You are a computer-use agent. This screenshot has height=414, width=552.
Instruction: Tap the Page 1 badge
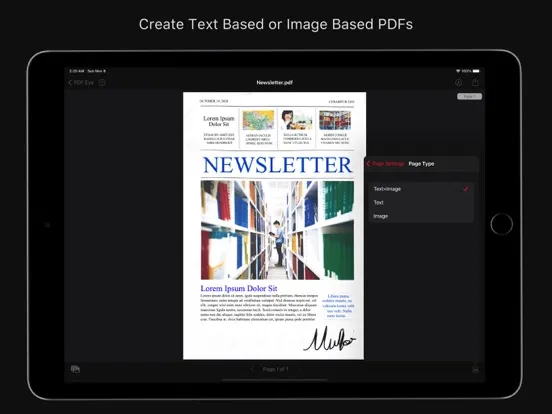click(x=469, y=96)
